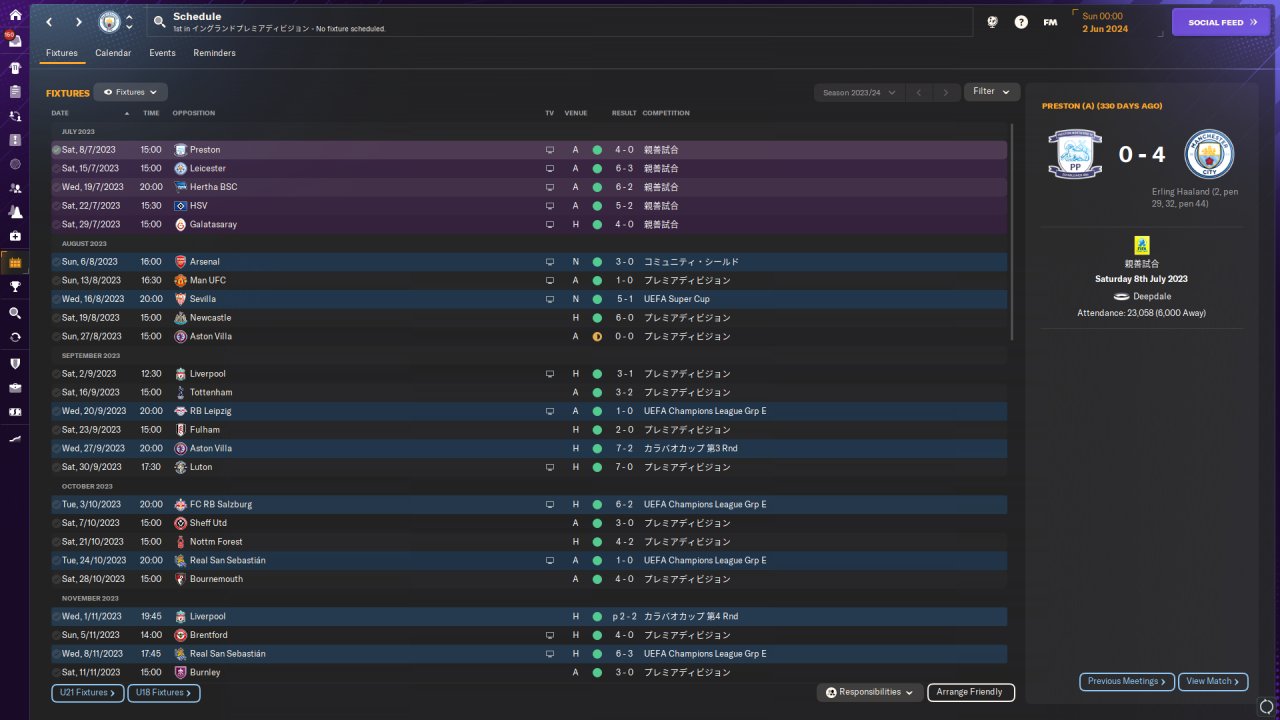Click the search magnifier in the top bar
Viewport: 1280px width, 720px height.
pyautogui.click(x=160, y=21)
